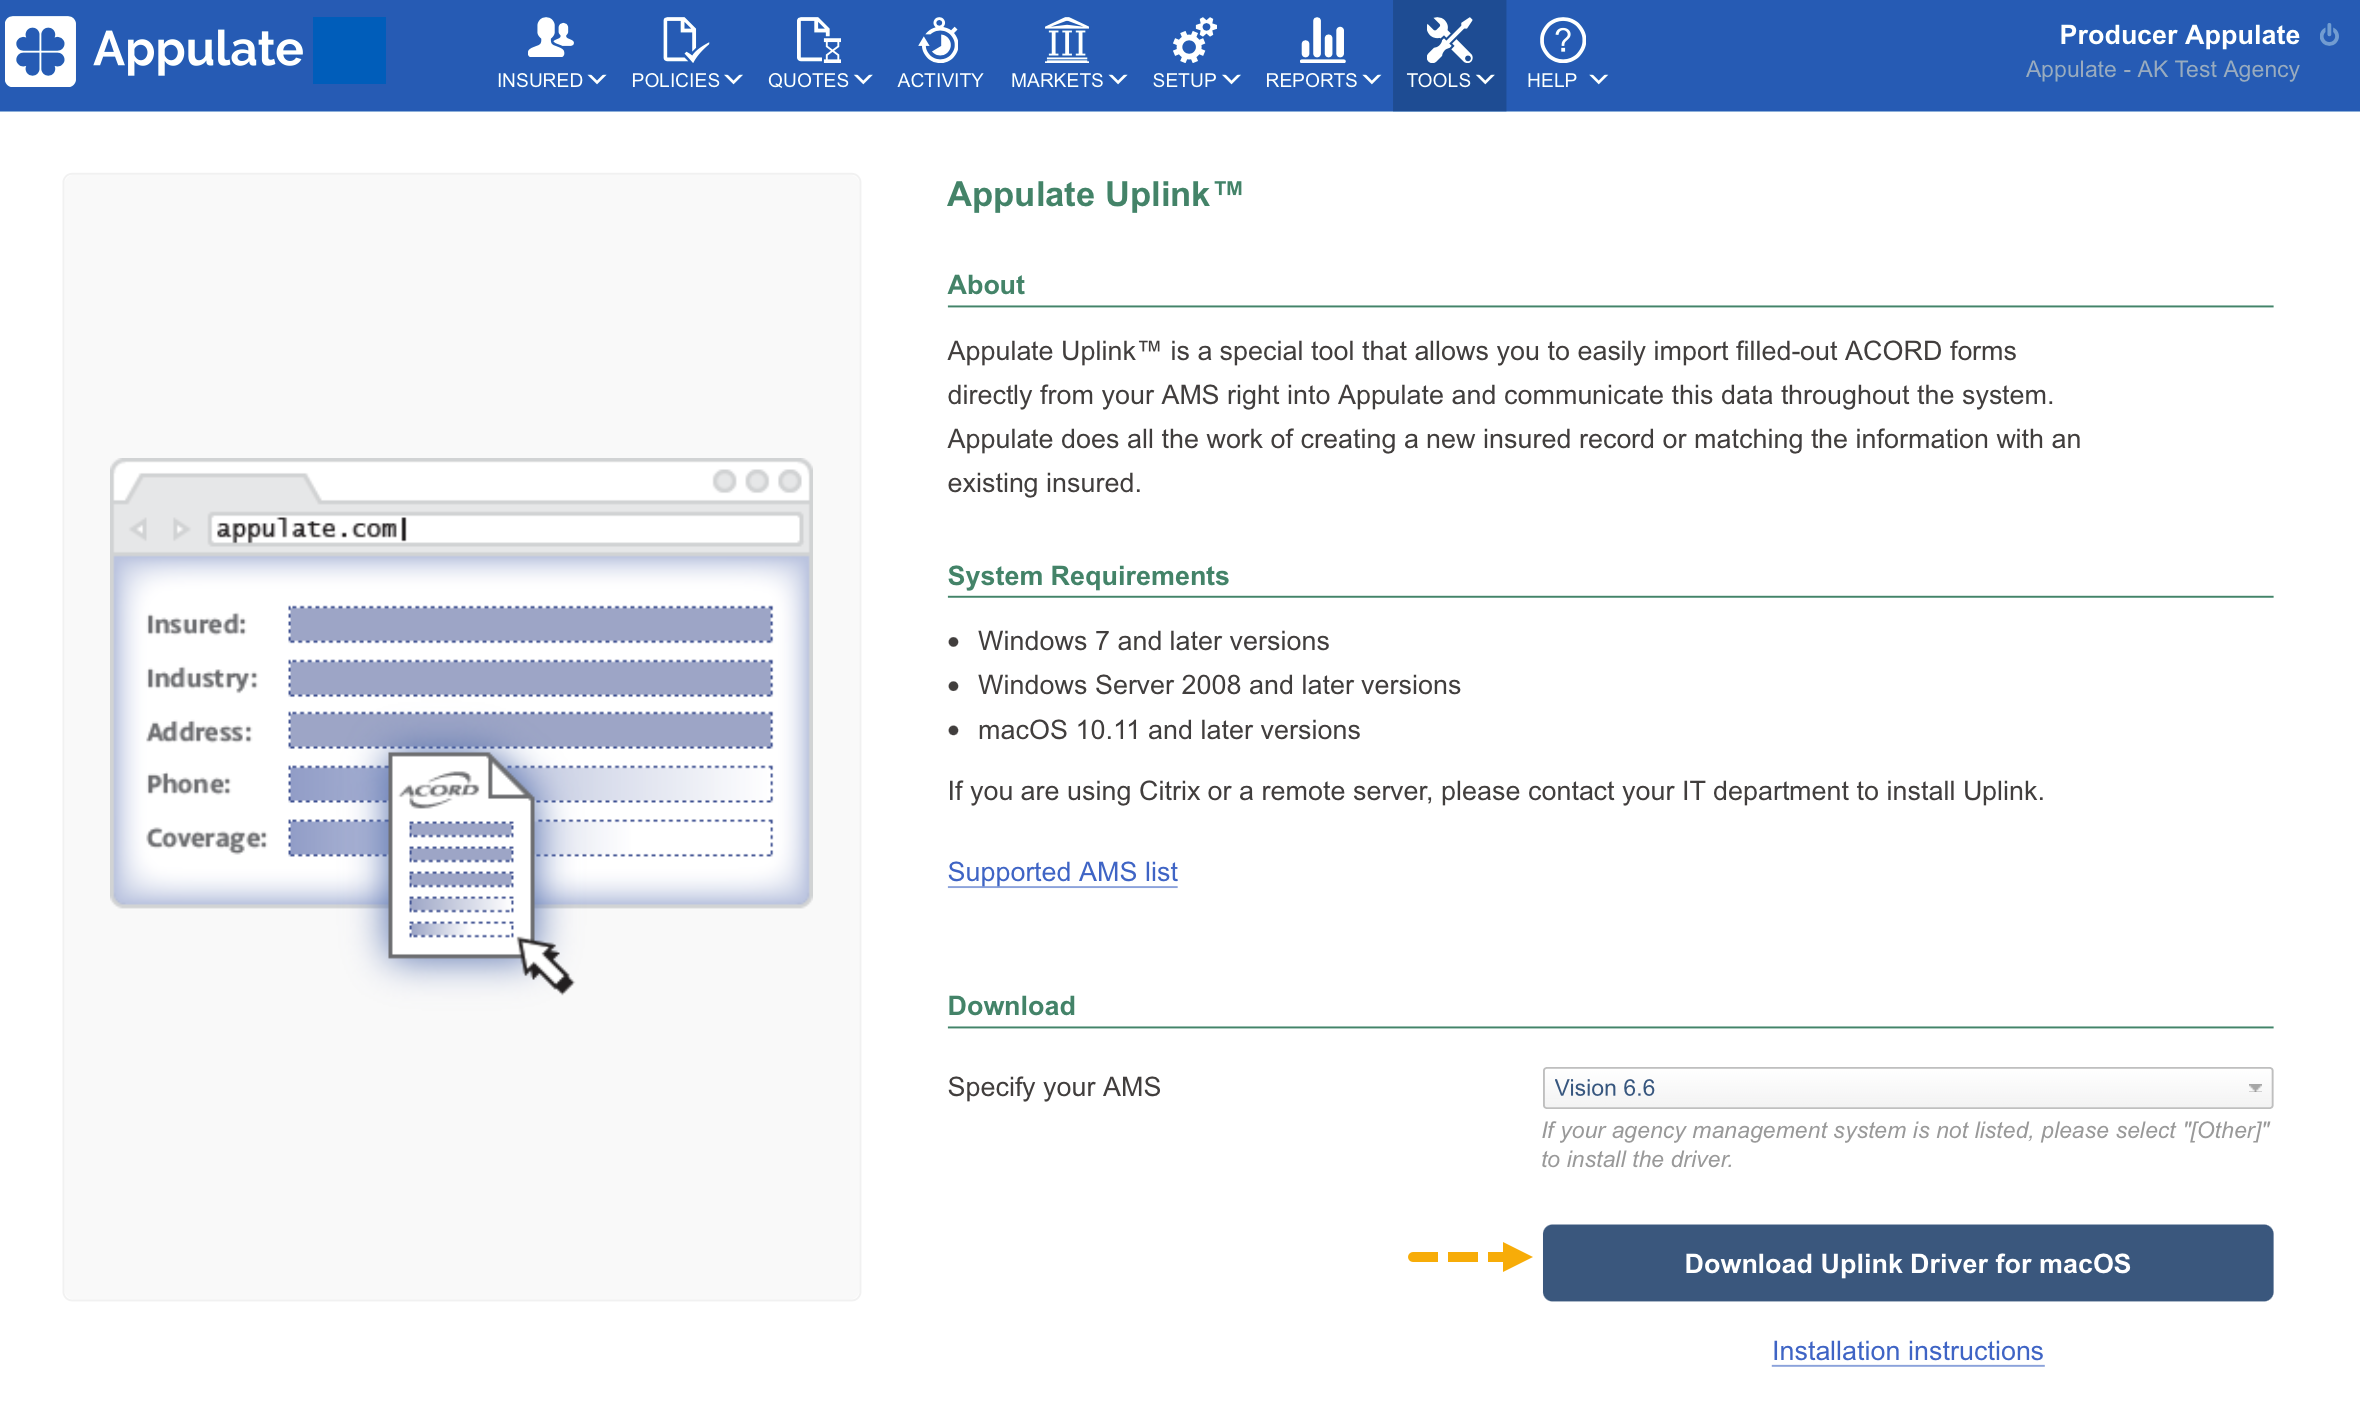Screen dimensions: 2360x1402
Task: Open the TOOLS menu label
Action: pyautogui.click(x=1438, y=80)
